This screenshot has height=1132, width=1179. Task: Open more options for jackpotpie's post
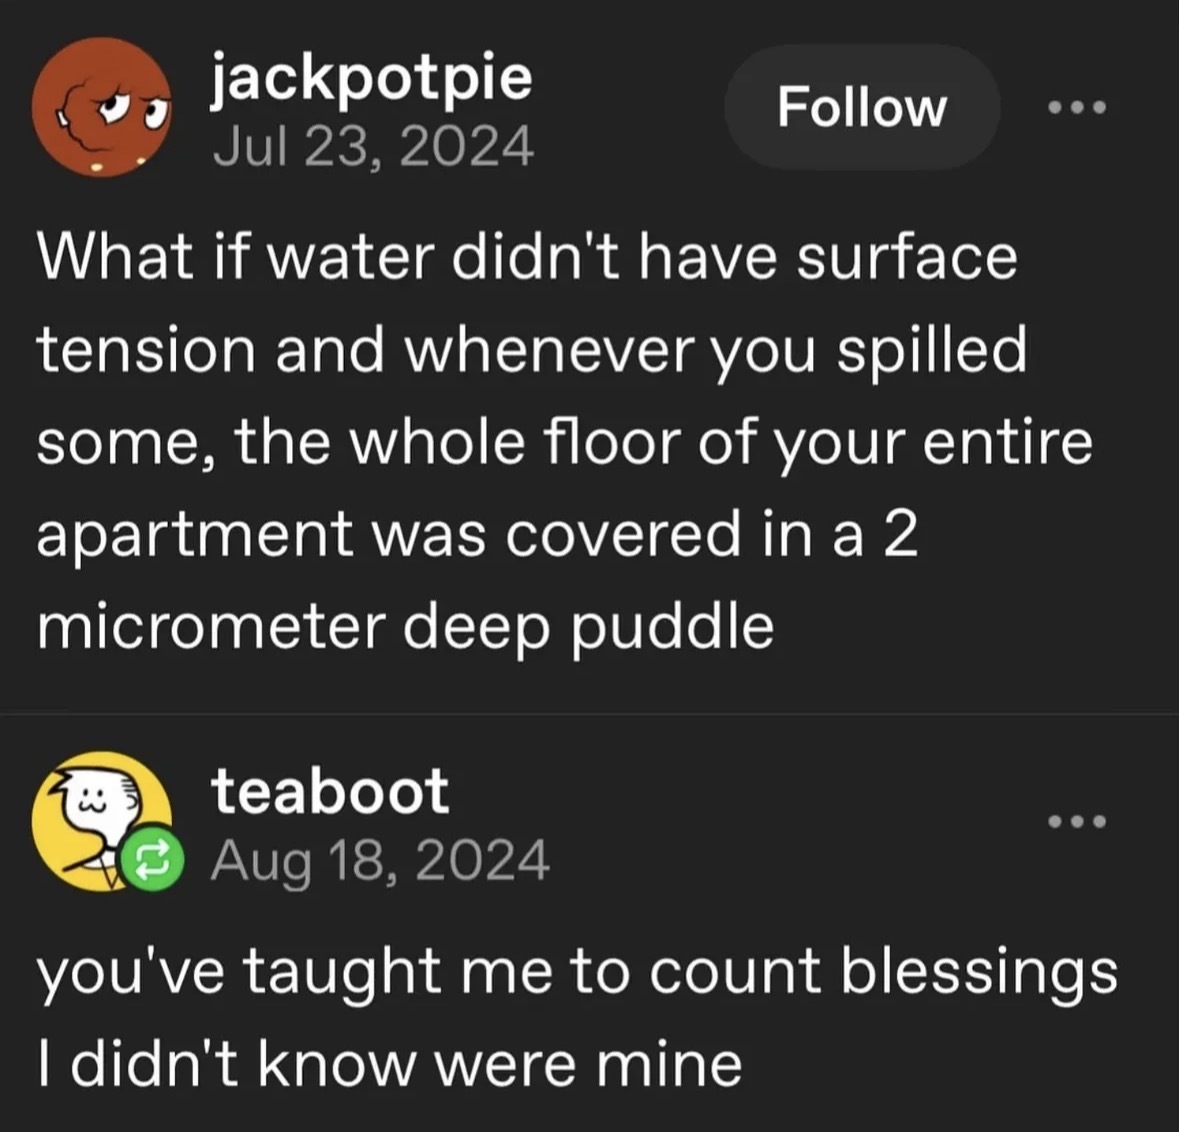tap(1077, 107)
